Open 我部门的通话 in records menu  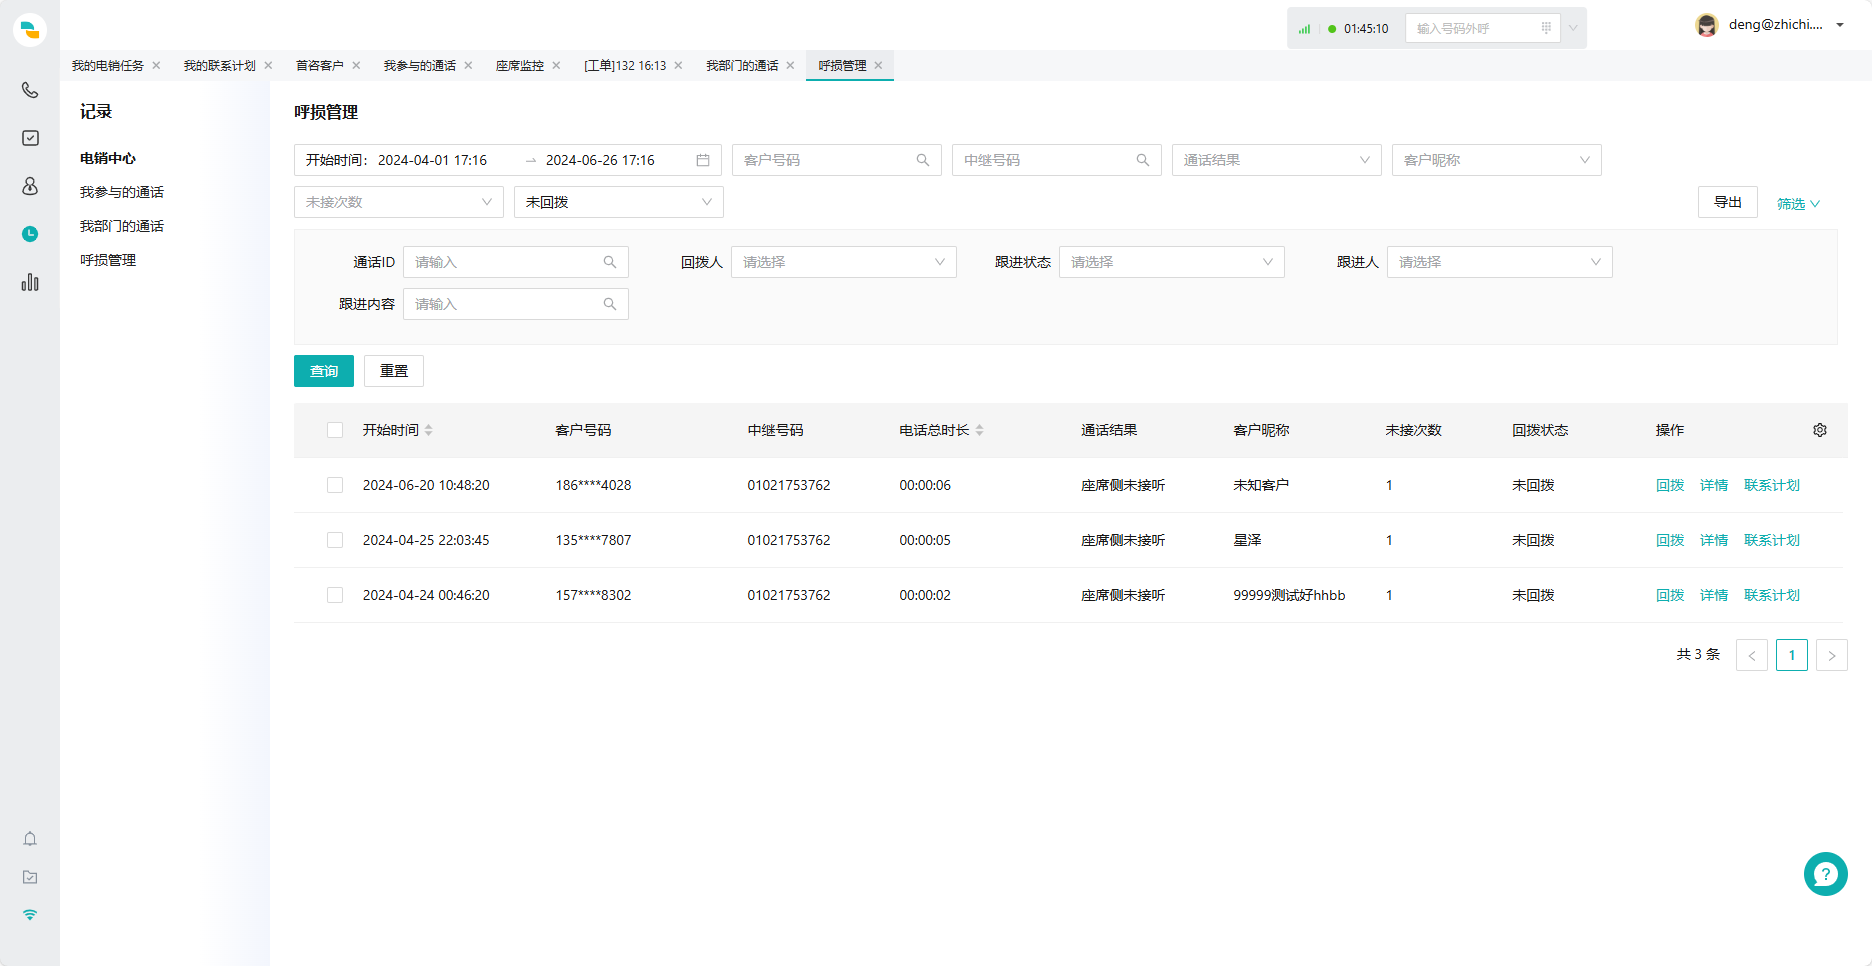tap(122, 226)
